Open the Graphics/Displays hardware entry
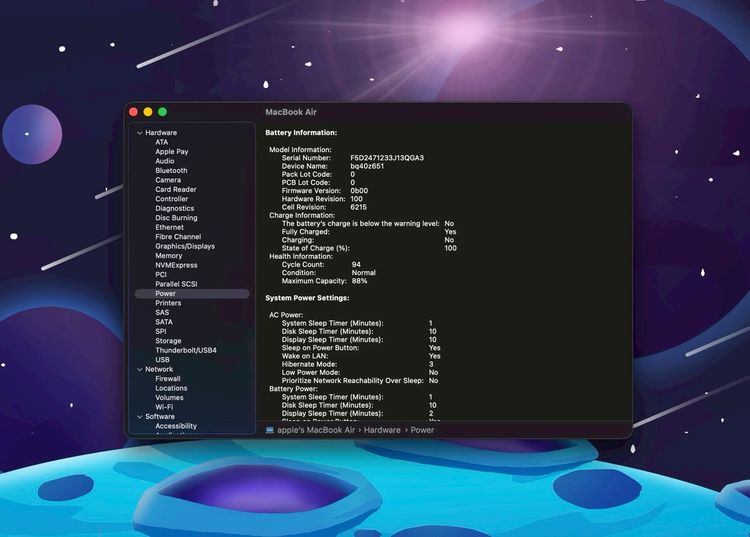Screen dimensions: 750x537 click(x=185, y=246)
